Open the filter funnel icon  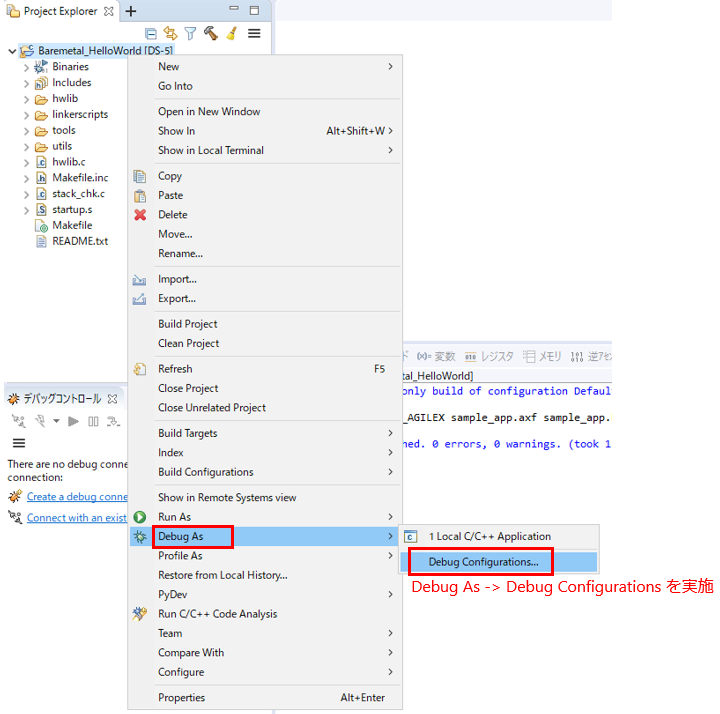point(190,33)
